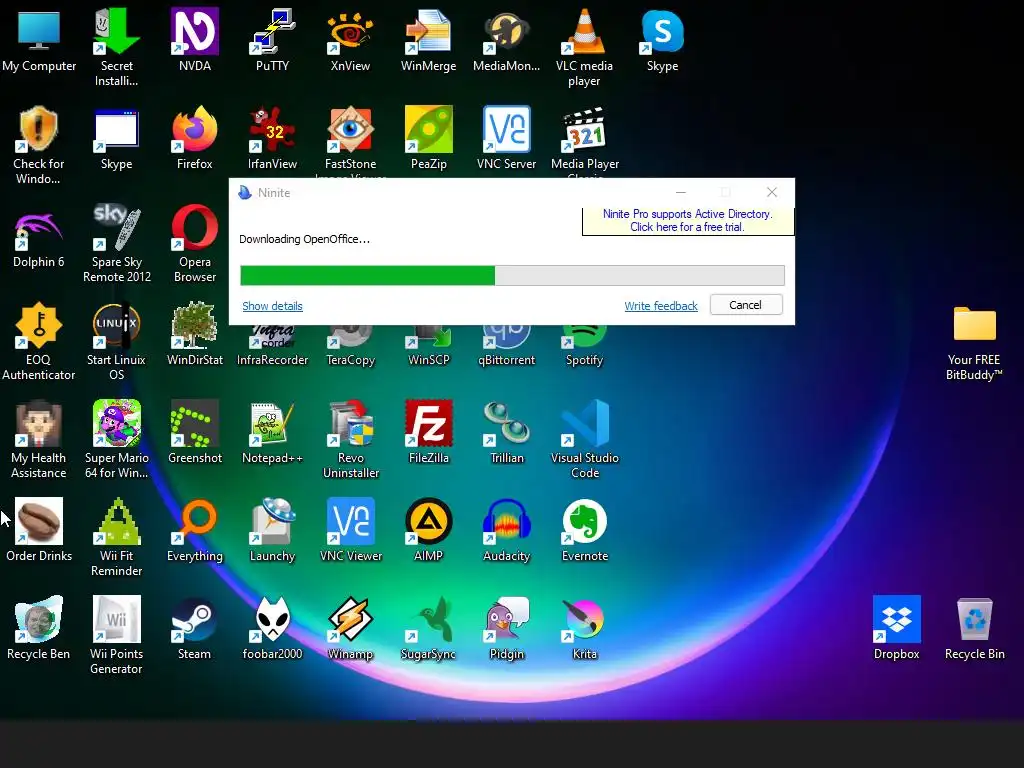Viewport: 1024px width, 768px height.
Task: Select the Recycle Bin icon
Action: 974,619
